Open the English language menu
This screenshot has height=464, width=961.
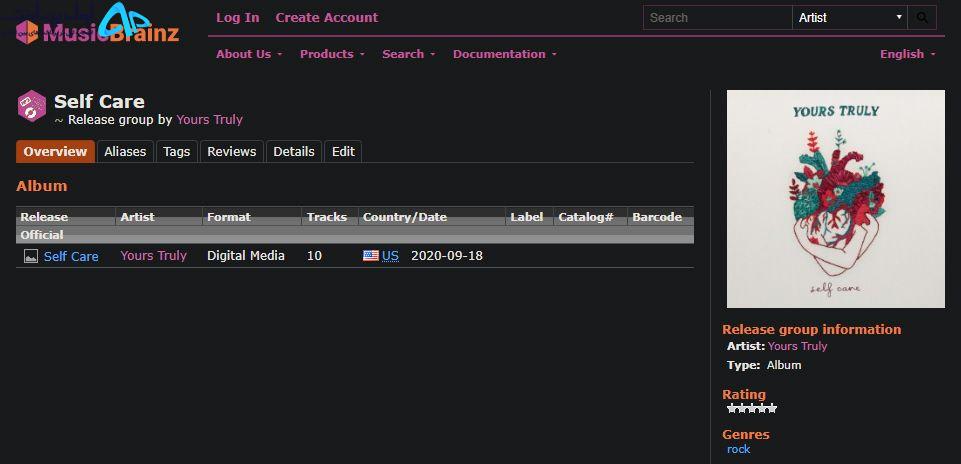tap(908, 54)
